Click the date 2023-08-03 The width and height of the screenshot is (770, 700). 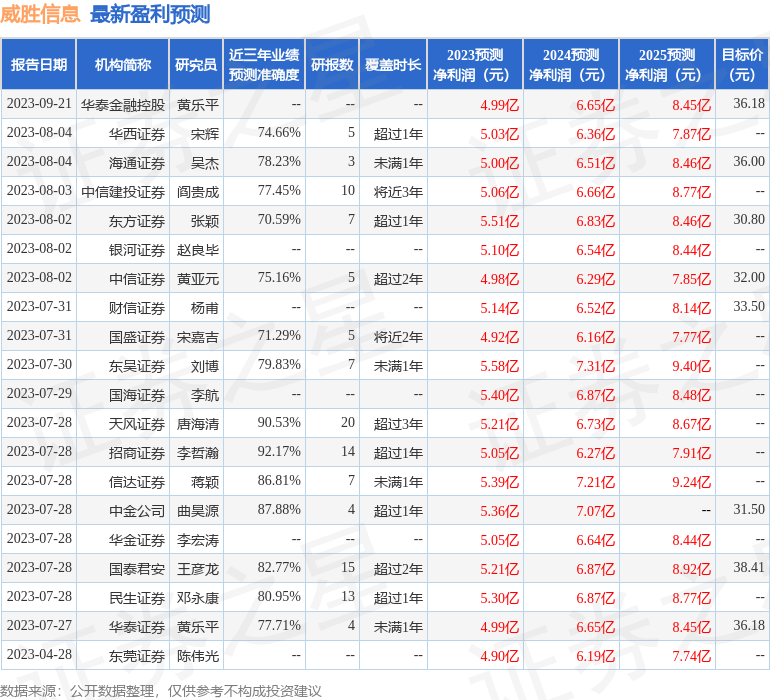click(x=39, y=191)
